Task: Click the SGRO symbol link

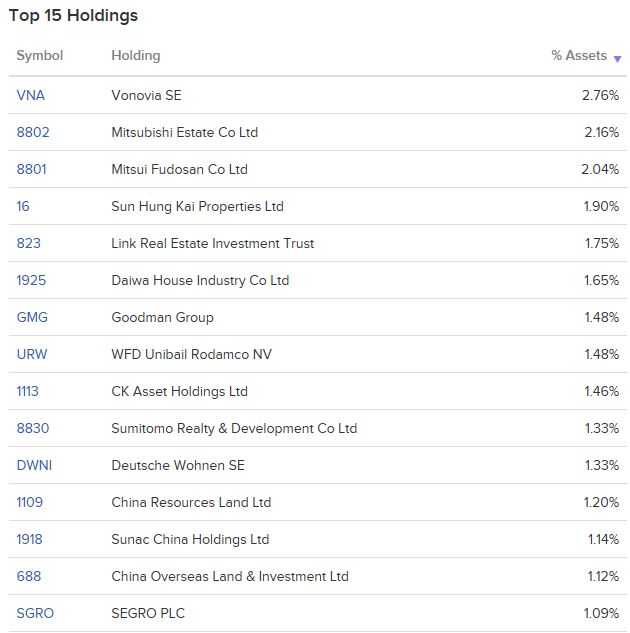Action: click(35, 613)
